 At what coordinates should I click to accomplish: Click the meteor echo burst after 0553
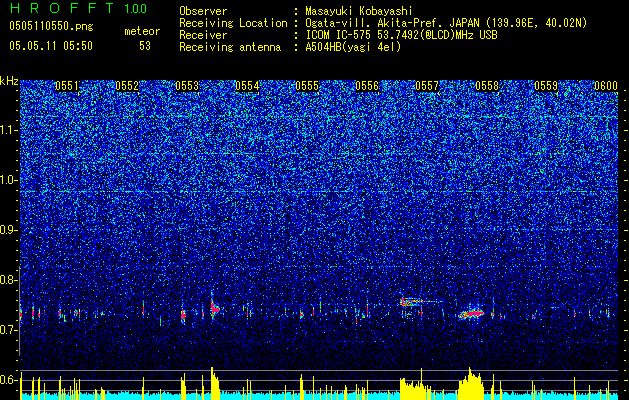tap(214, 308)
